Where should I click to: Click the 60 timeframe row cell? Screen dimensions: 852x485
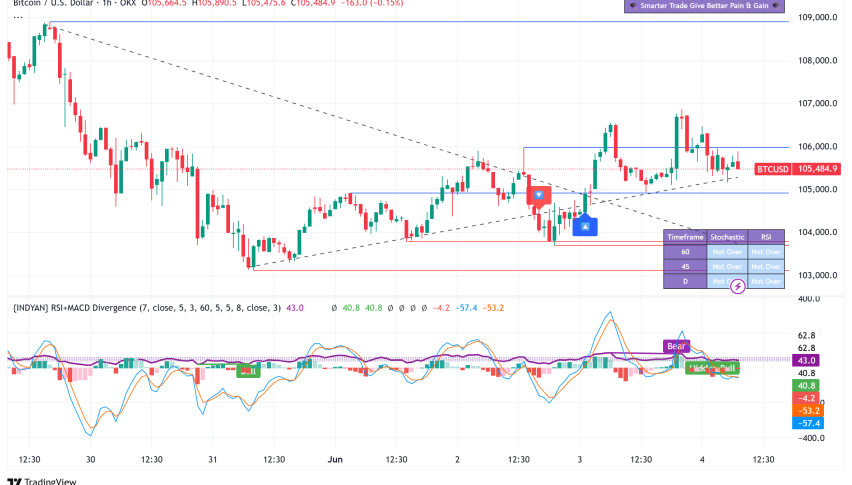(685, 251)
